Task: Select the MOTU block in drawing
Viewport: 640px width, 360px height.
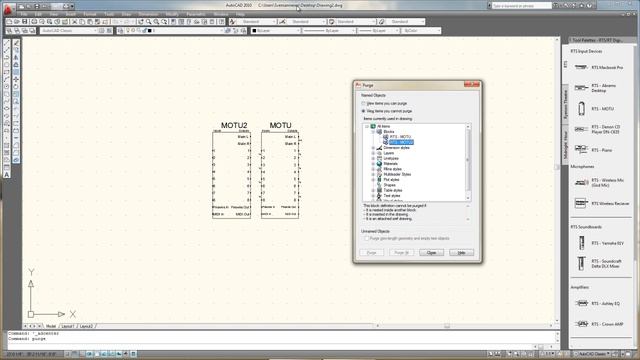Action: [281, 171]
